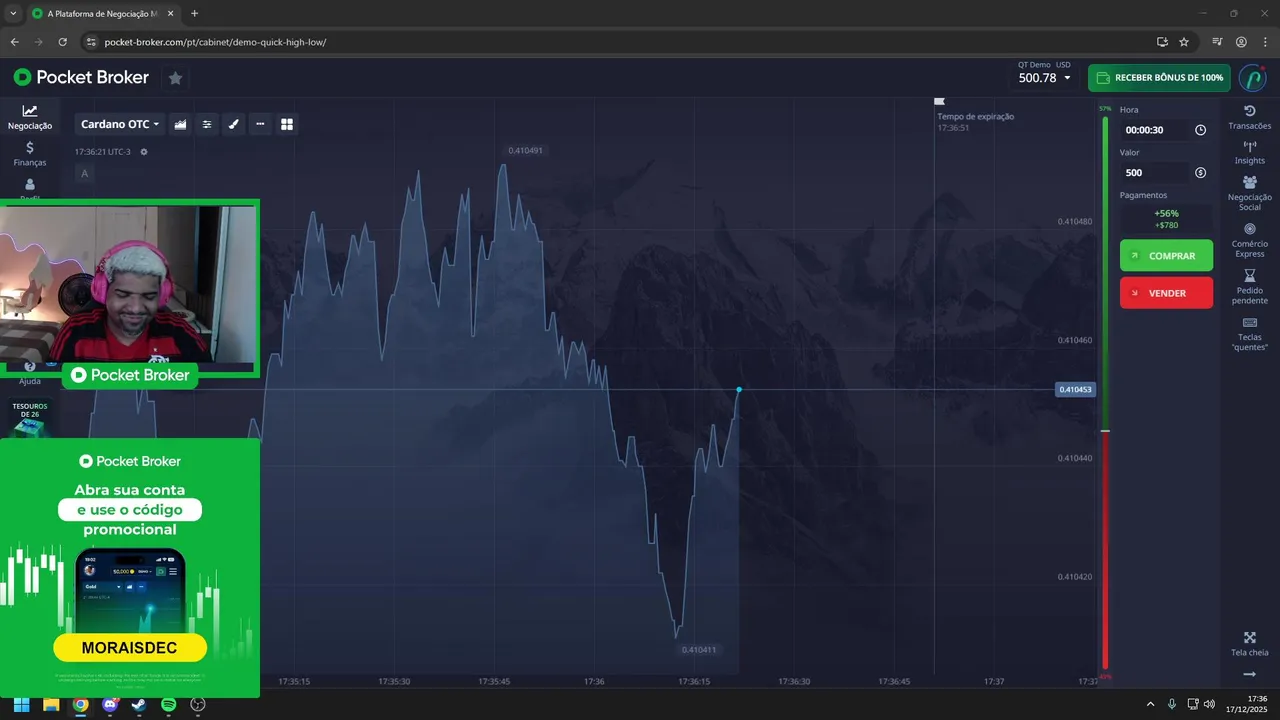Click the clock icon next to Hora
Image resolution: width=1280 pixels, height=720 pixels.
point(1200,130)
